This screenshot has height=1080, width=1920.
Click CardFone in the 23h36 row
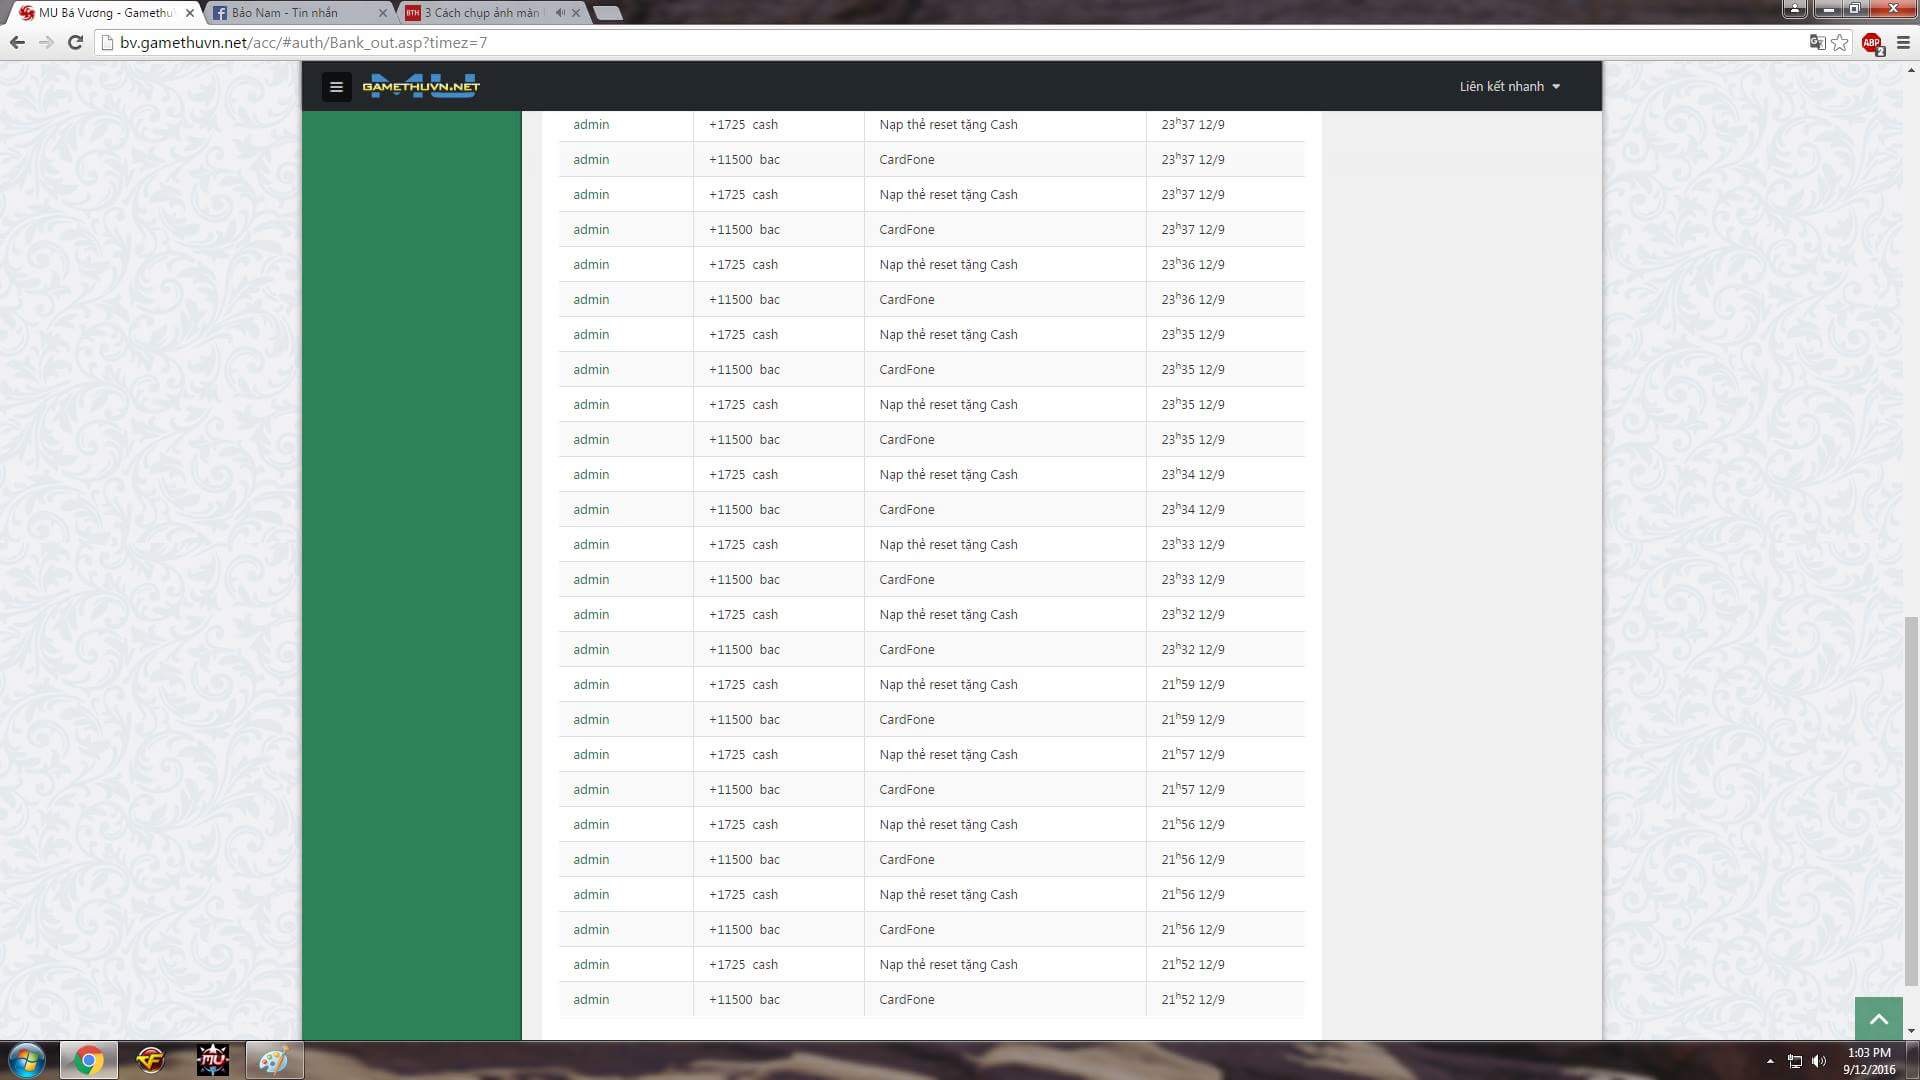(907, 299)
